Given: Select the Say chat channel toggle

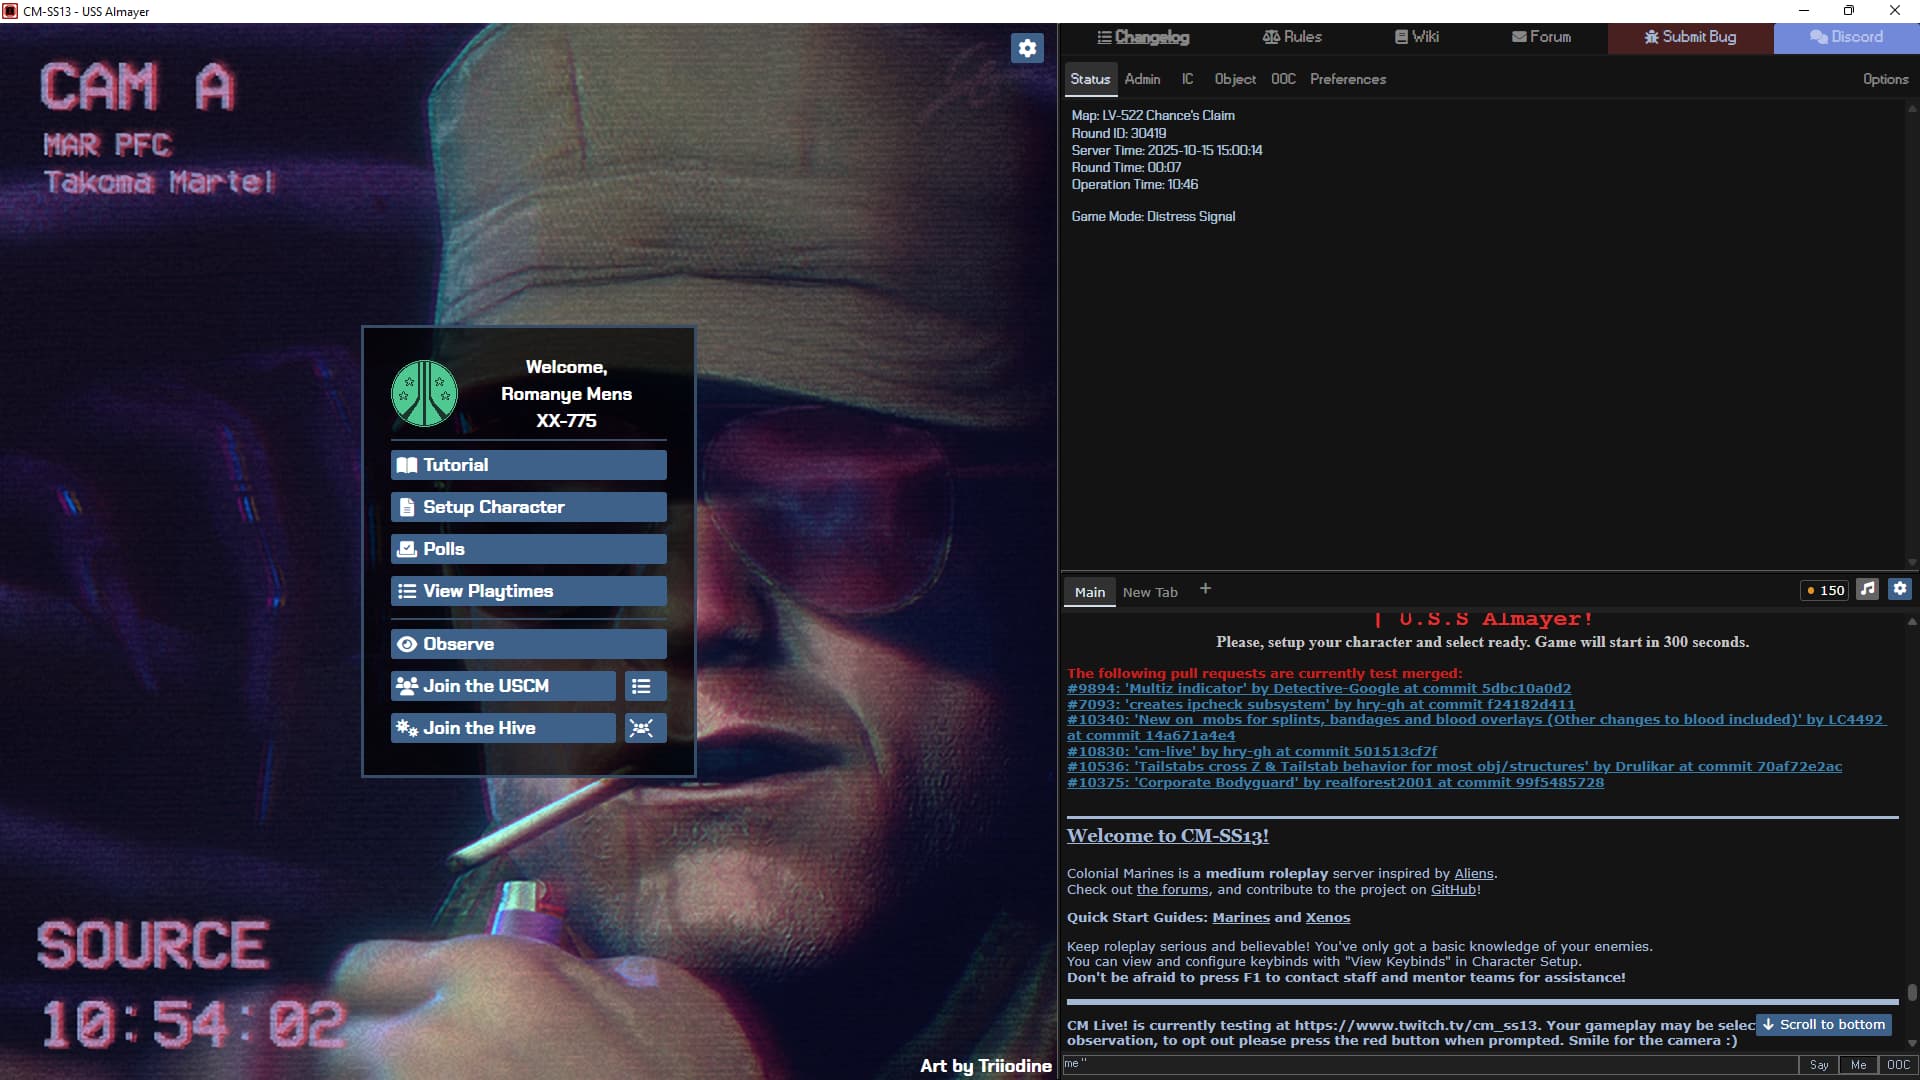Looking at the screenshot, I should [x=1818, y=1065].
